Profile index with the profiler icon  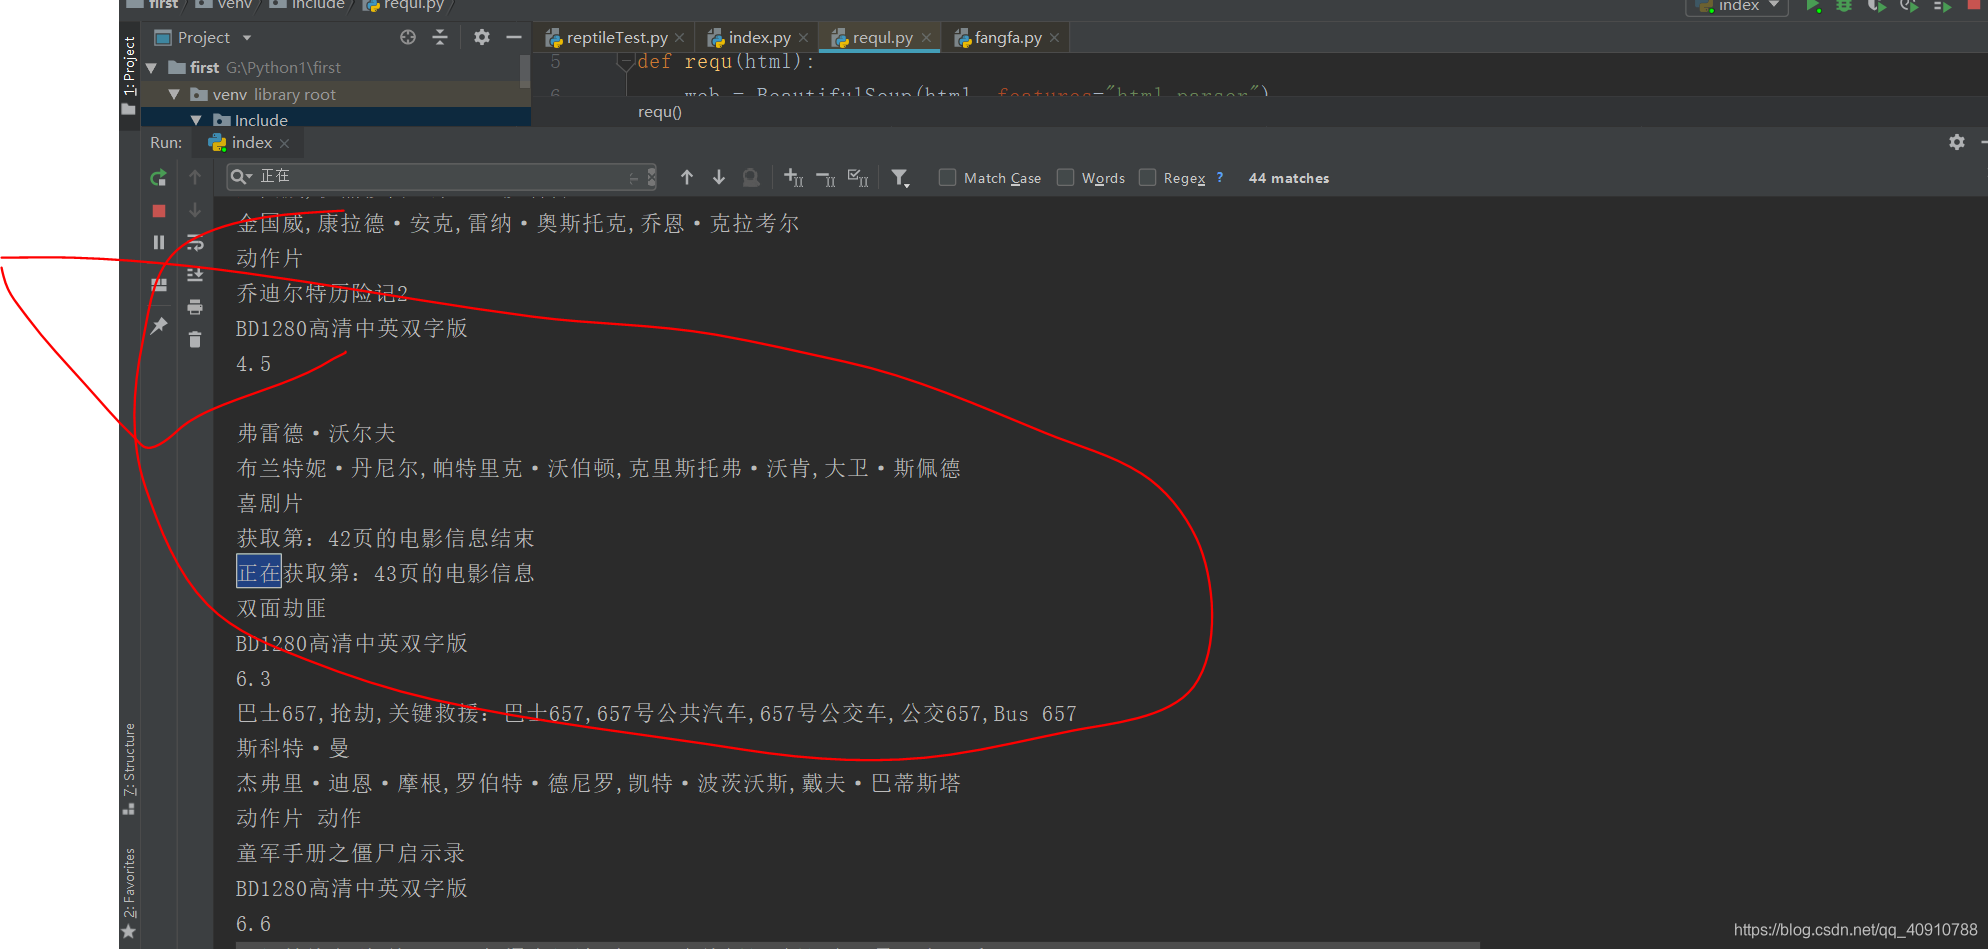1909,6
